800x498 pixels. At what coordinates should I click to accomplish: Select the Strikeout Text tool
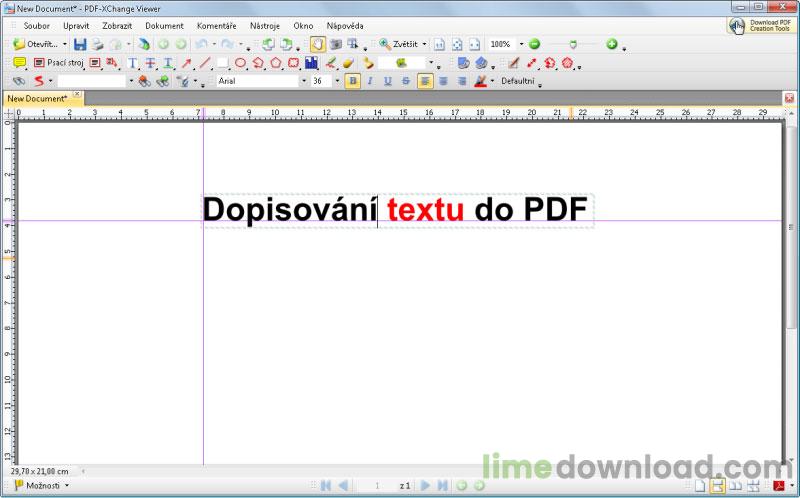pos(151,63)
